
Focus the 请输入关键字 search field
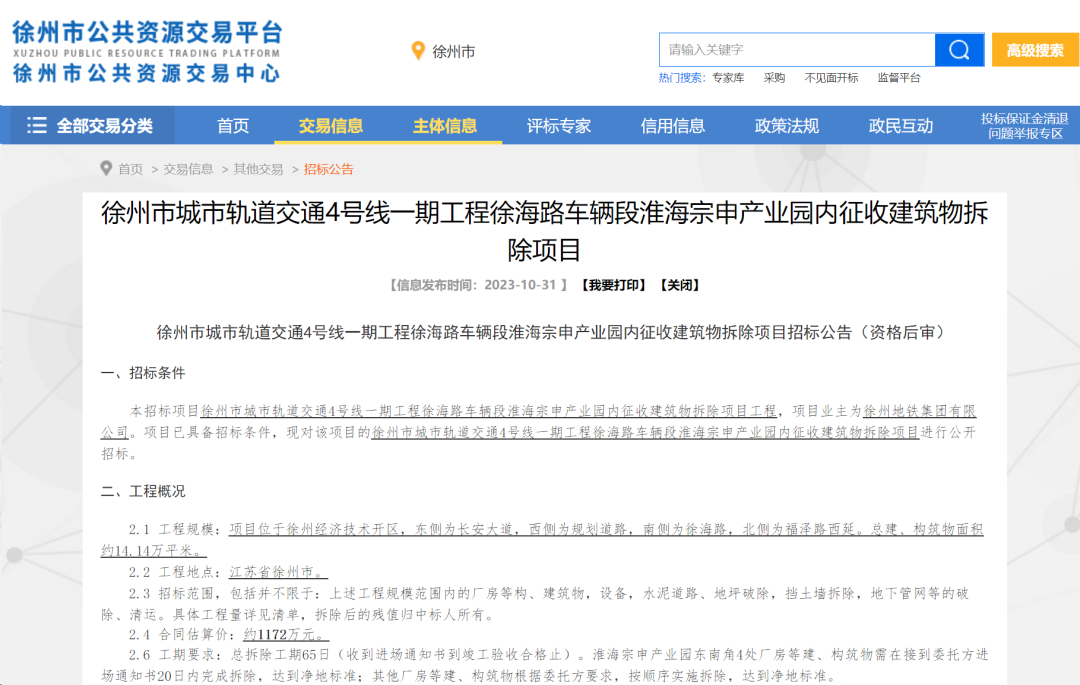pyautogui.click(x=797, y=50)
